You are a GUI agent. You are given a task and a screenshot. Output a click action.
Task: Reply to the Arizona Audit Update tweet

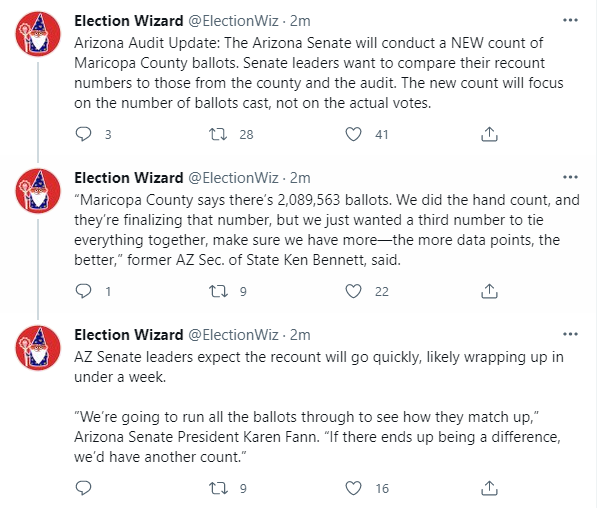coord(83,134)
